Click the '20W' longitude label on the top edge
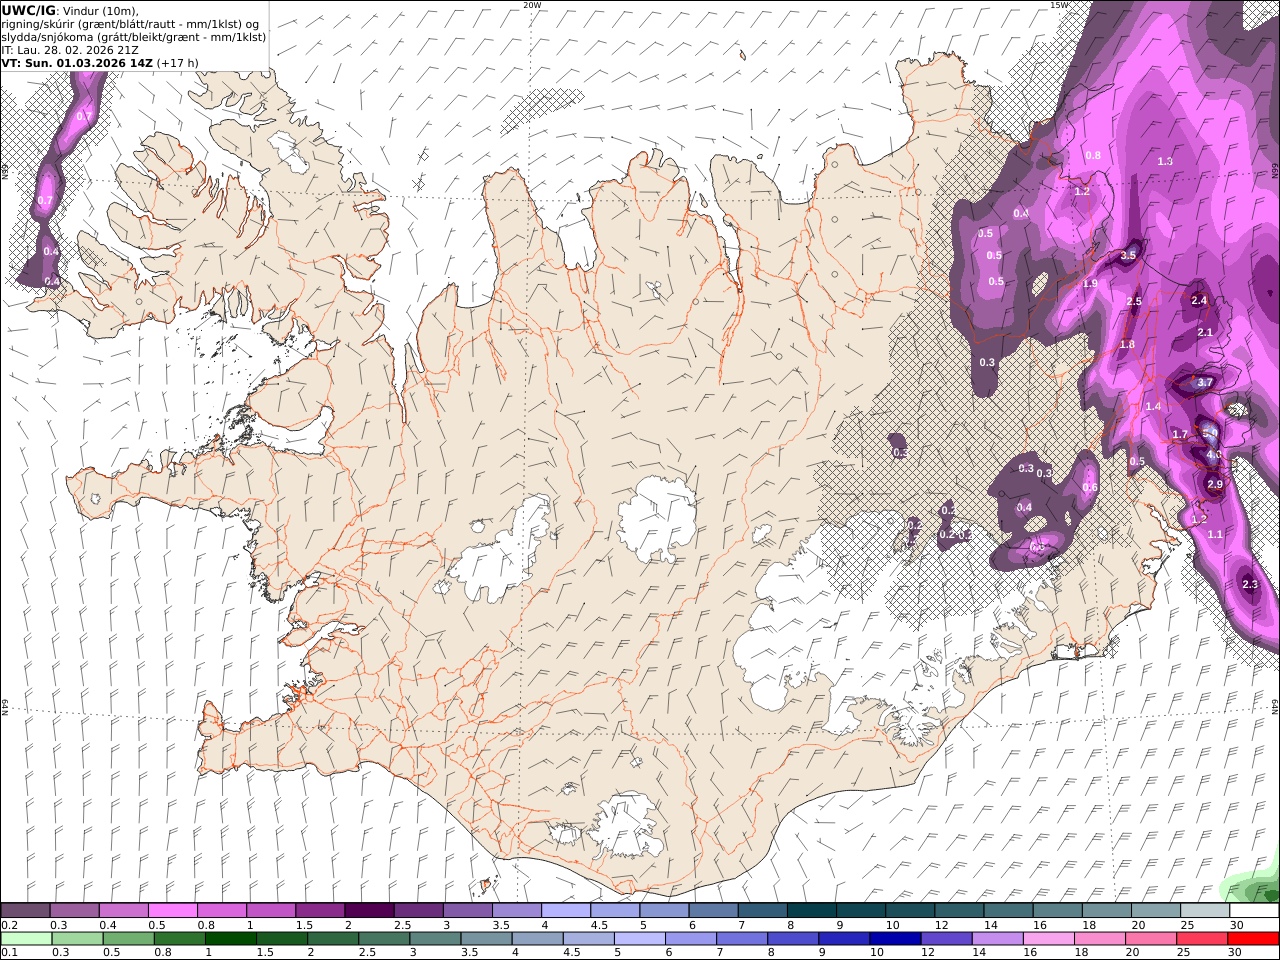This screenshot has width=1280, height=960. [532, 5]
